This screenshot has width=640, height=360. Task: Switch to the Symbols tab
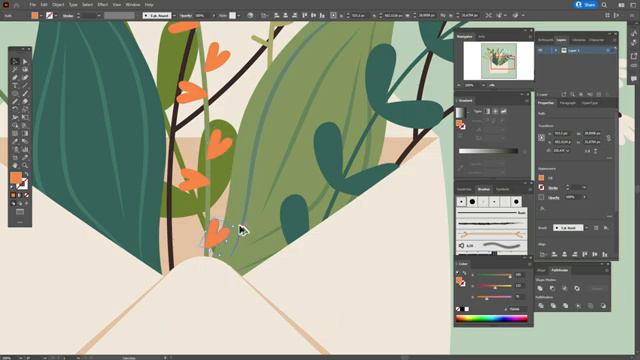coord(502,189)
